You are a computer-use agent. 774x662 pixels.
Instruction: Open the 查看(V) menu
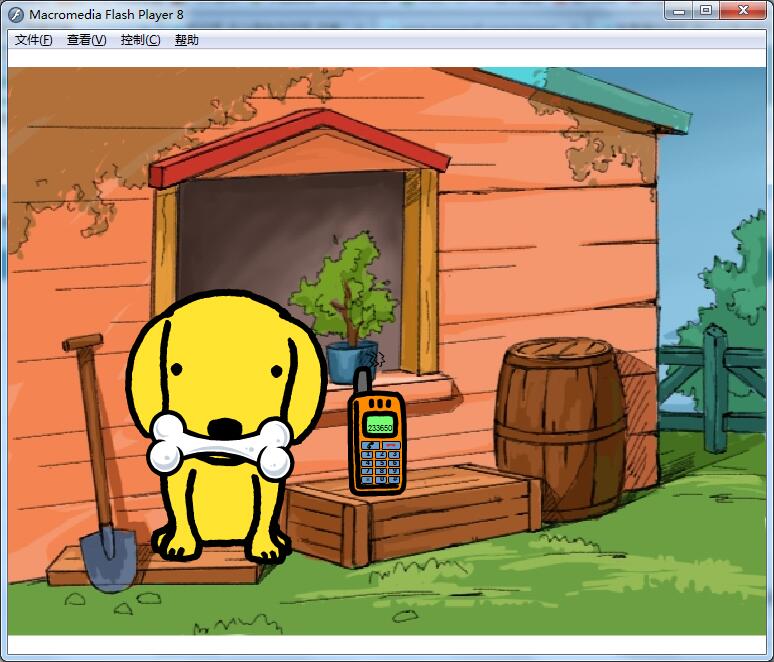click(86, 40)
